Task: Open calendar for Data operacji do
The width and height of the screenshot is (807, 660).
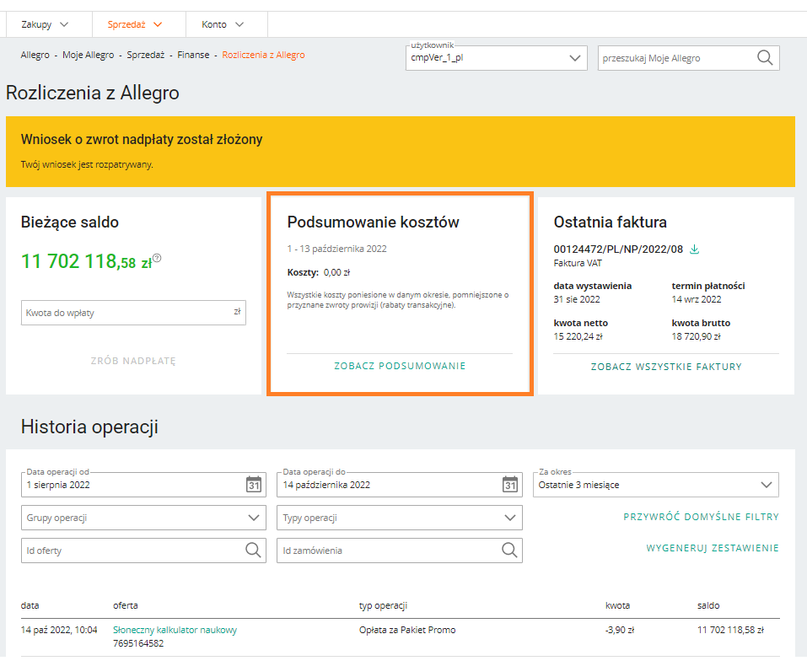Action: (510, 484)
